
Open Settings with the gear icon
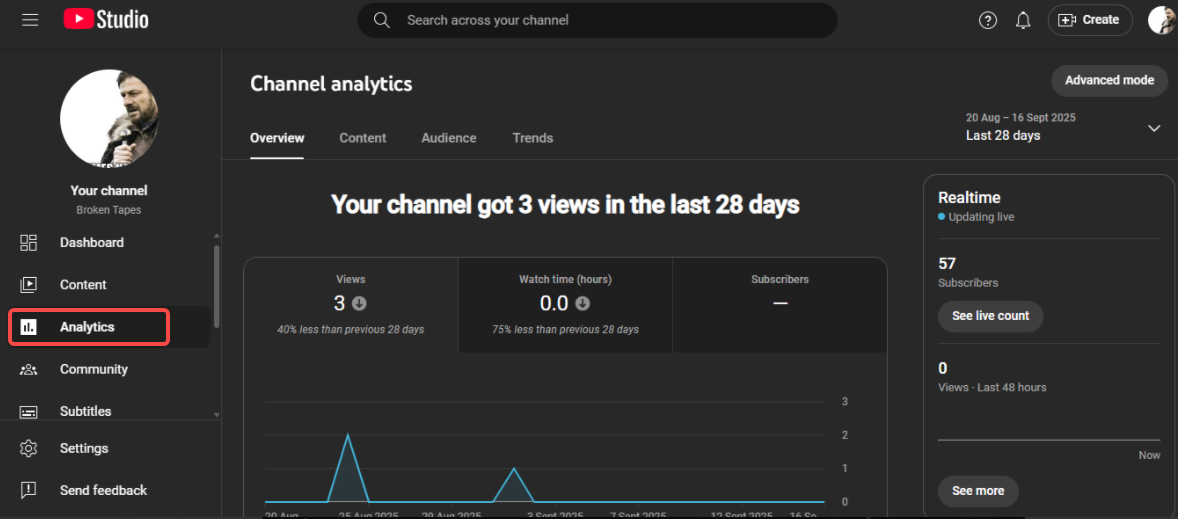83,448
